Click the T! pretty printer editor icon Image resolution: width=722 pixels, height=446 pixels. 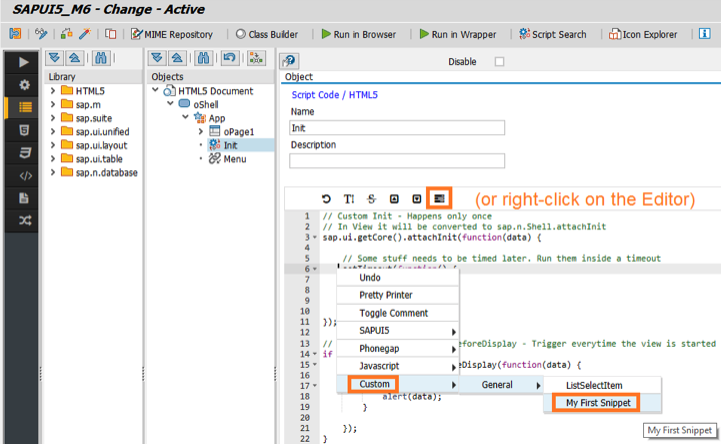(349, 198)
